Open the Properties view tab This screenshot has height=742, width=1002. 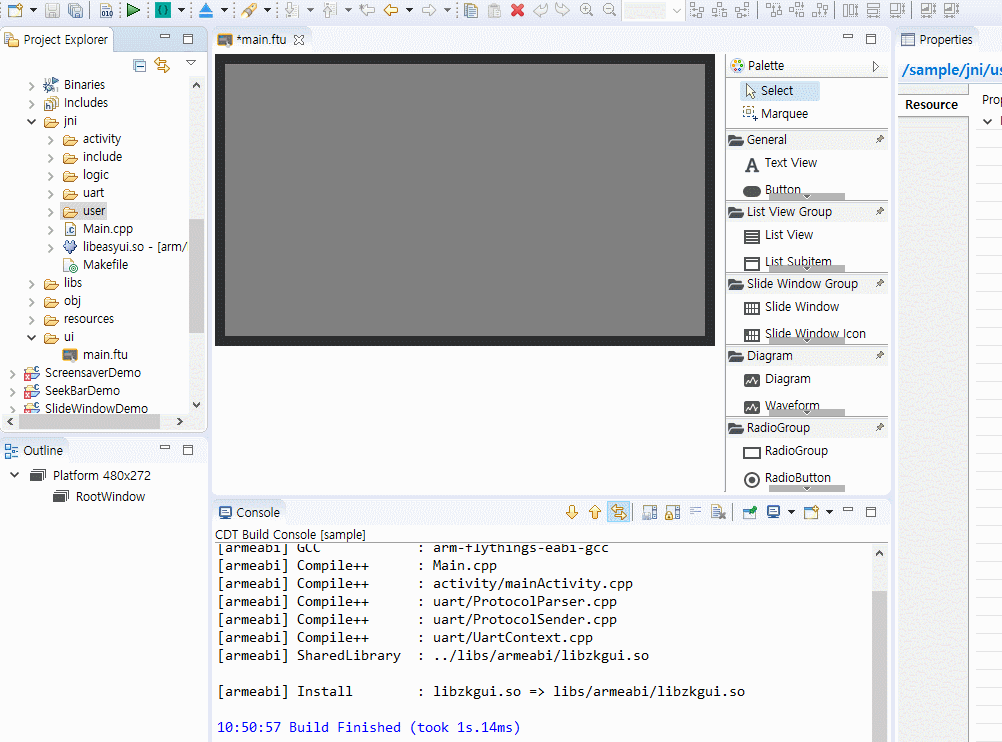(x=937, y=40)
